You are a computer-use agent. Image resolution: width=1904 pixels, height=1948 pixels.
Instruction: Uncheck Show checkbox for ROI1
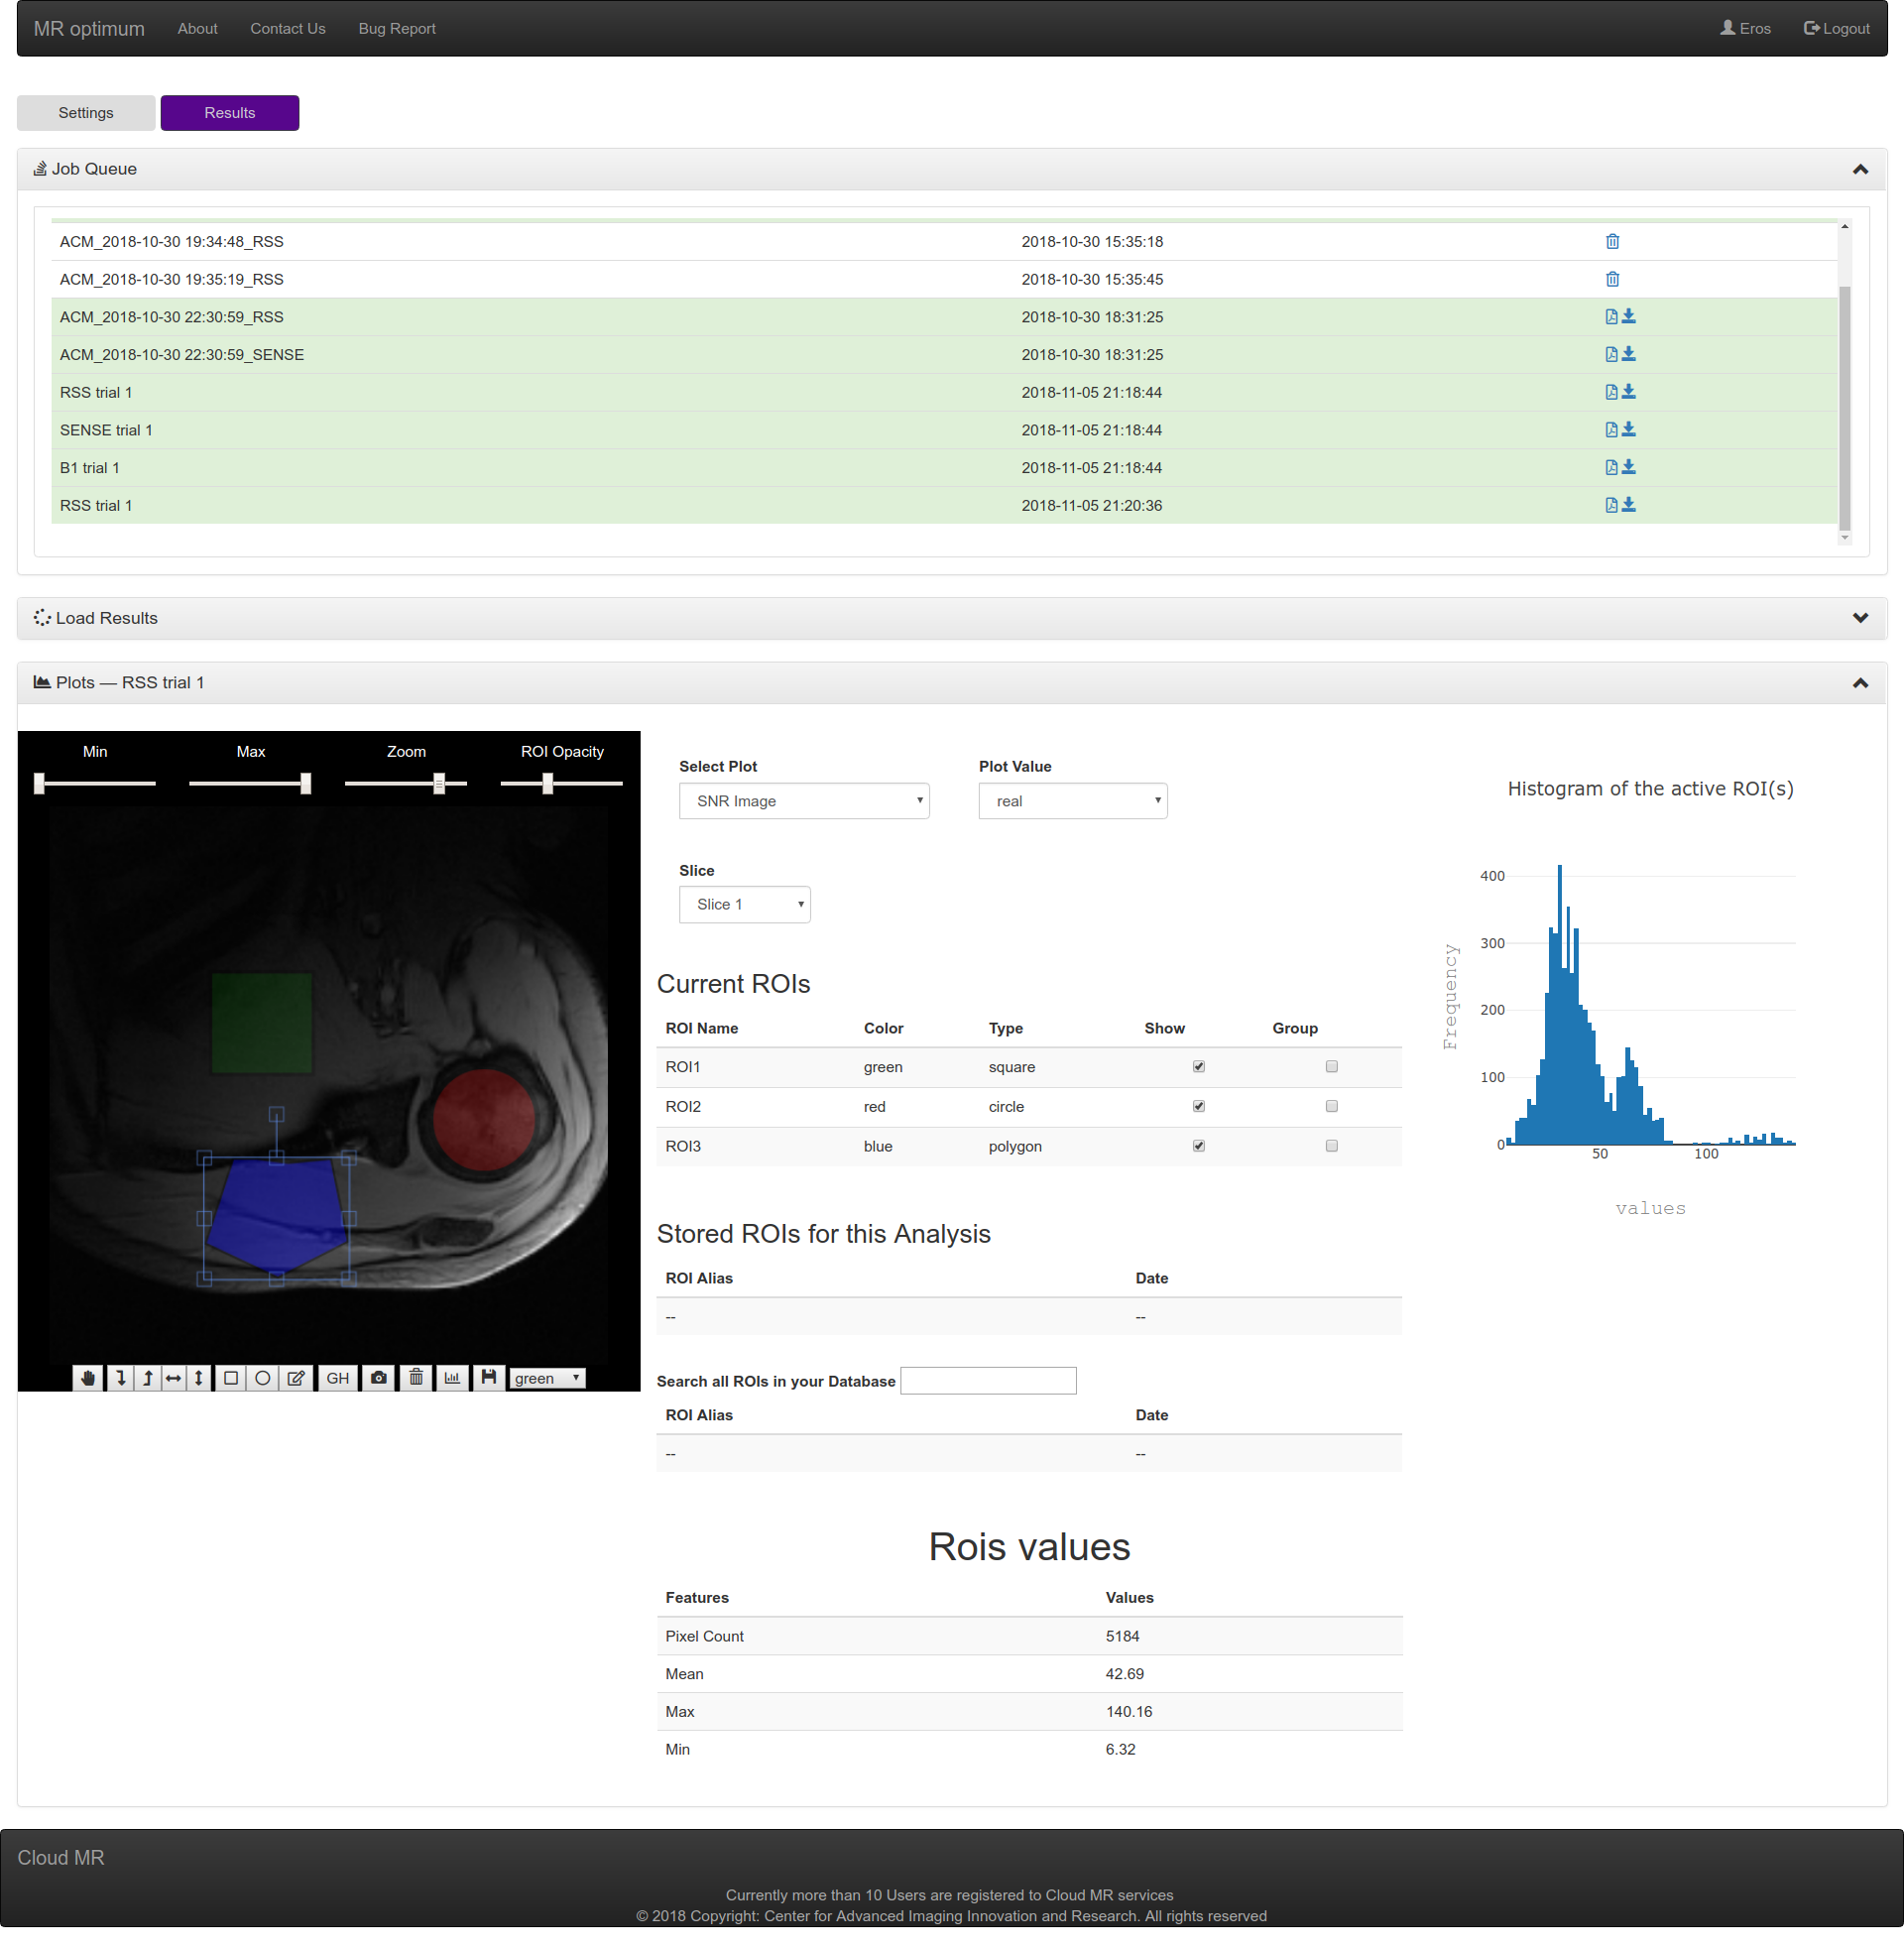(x=1198, y=1066)
